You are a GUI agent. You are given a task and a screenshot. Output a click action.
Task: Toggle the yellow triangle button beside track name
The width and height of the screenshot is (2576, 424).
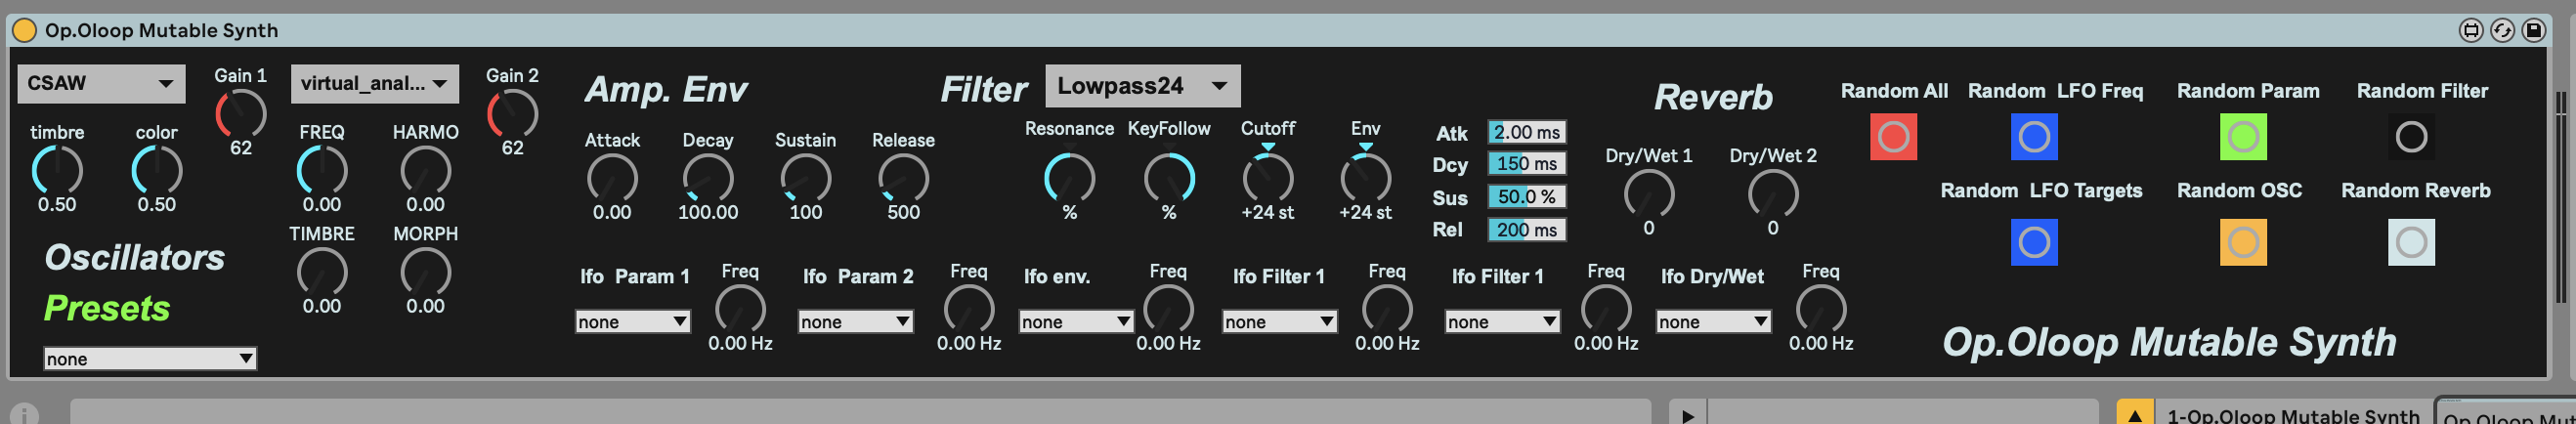[2134, 415]
